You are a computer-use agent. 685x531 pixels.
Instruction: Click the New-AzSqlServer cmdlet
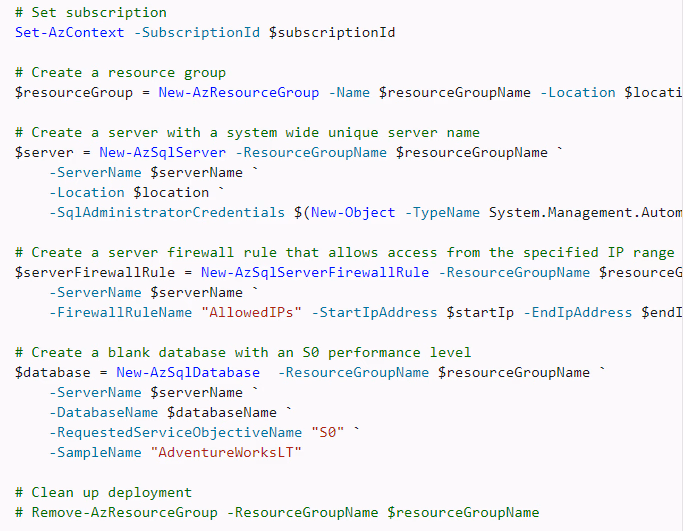(x=163, y=153)
